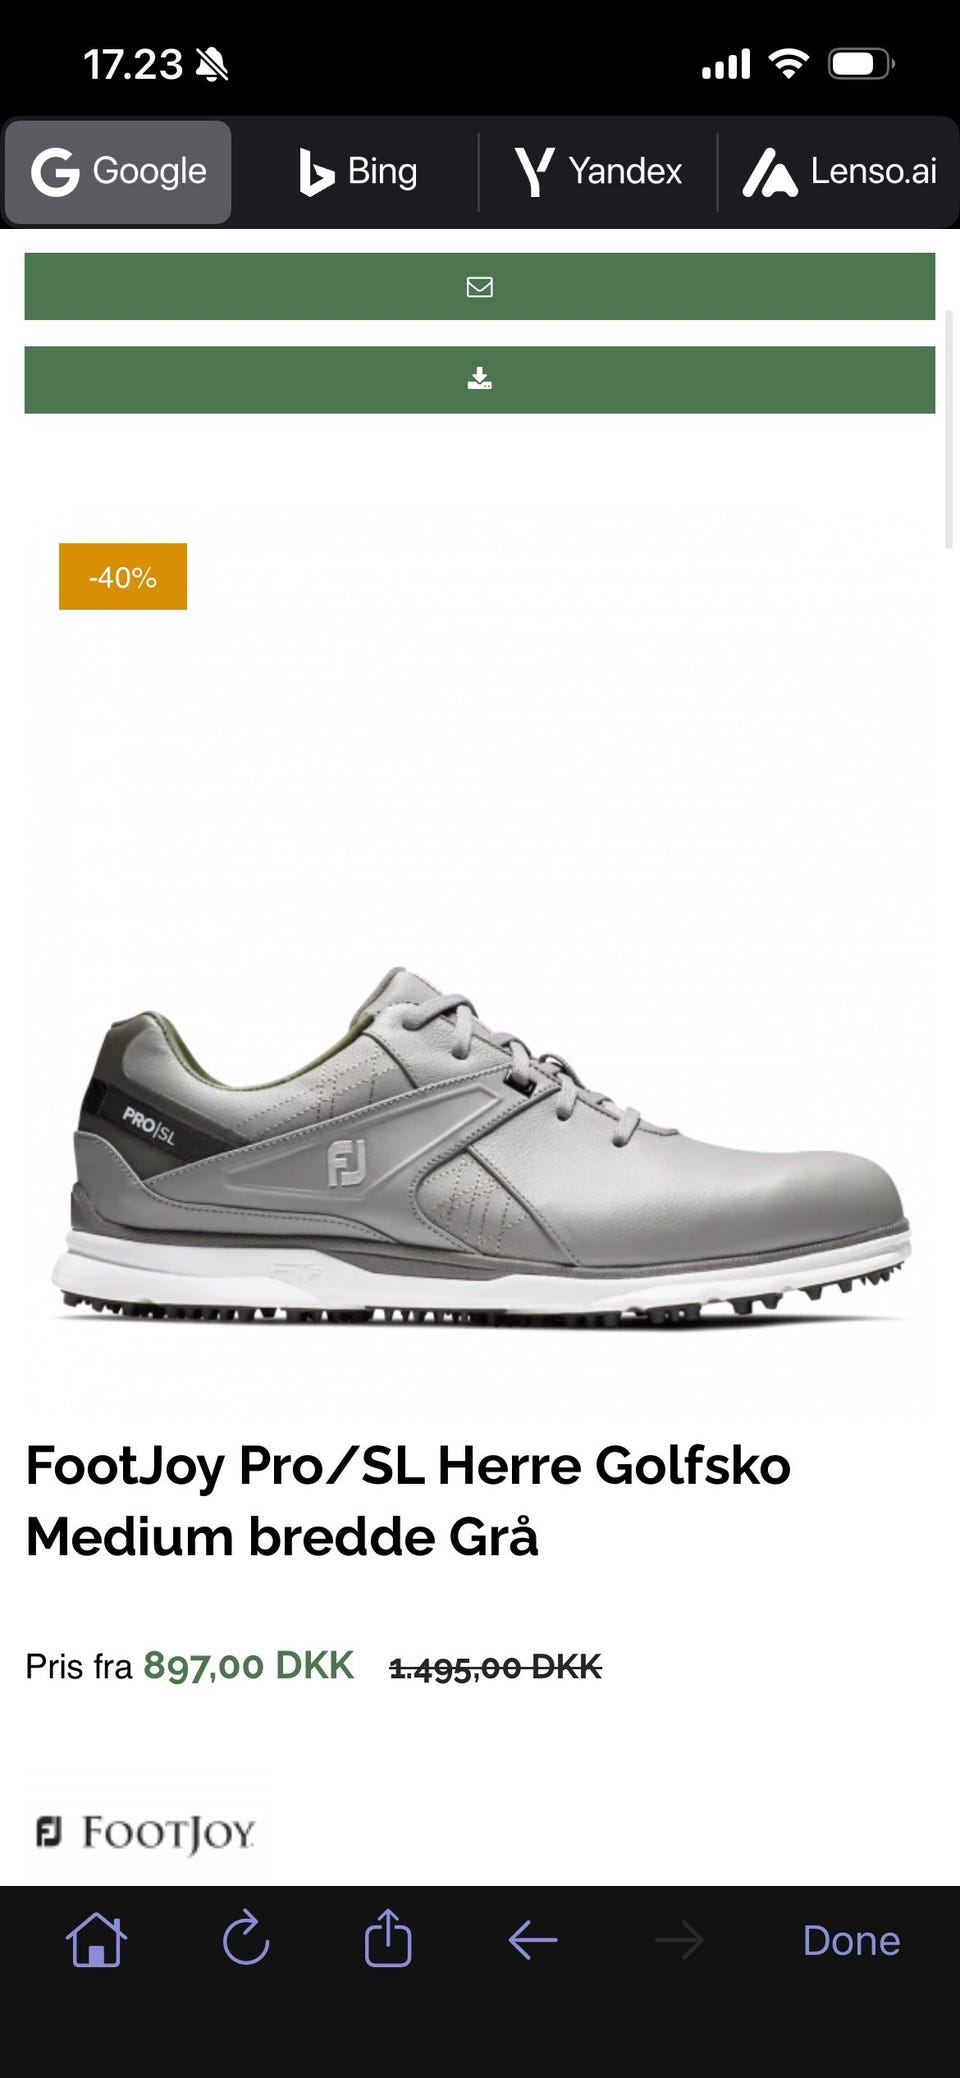Viewport: 960px width, 2078px height.
Task: Open the FootJoy Pro/SL shoe image
Action: click(x=480, y=1144)
